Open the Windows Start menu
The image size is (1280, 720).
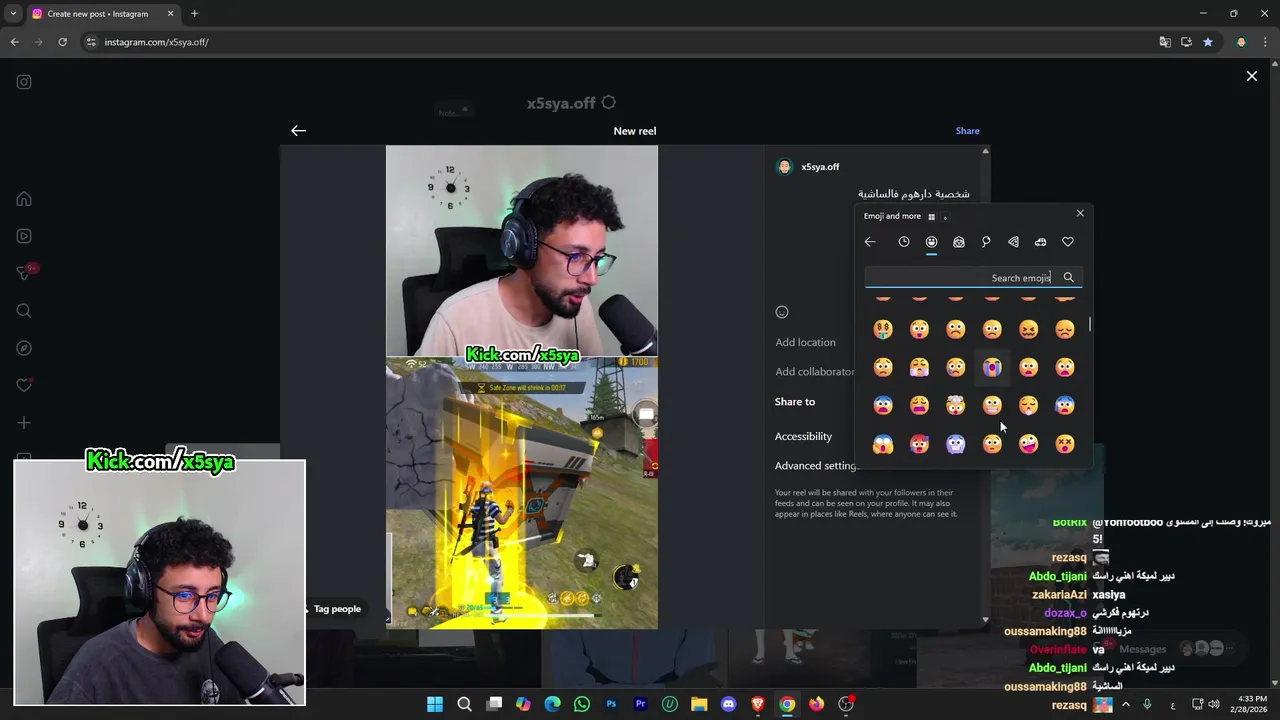435,704
